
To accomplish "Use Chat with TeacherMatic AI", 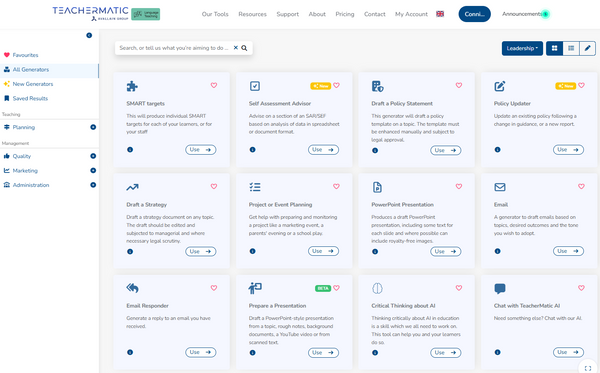I will tap(568, 352).
